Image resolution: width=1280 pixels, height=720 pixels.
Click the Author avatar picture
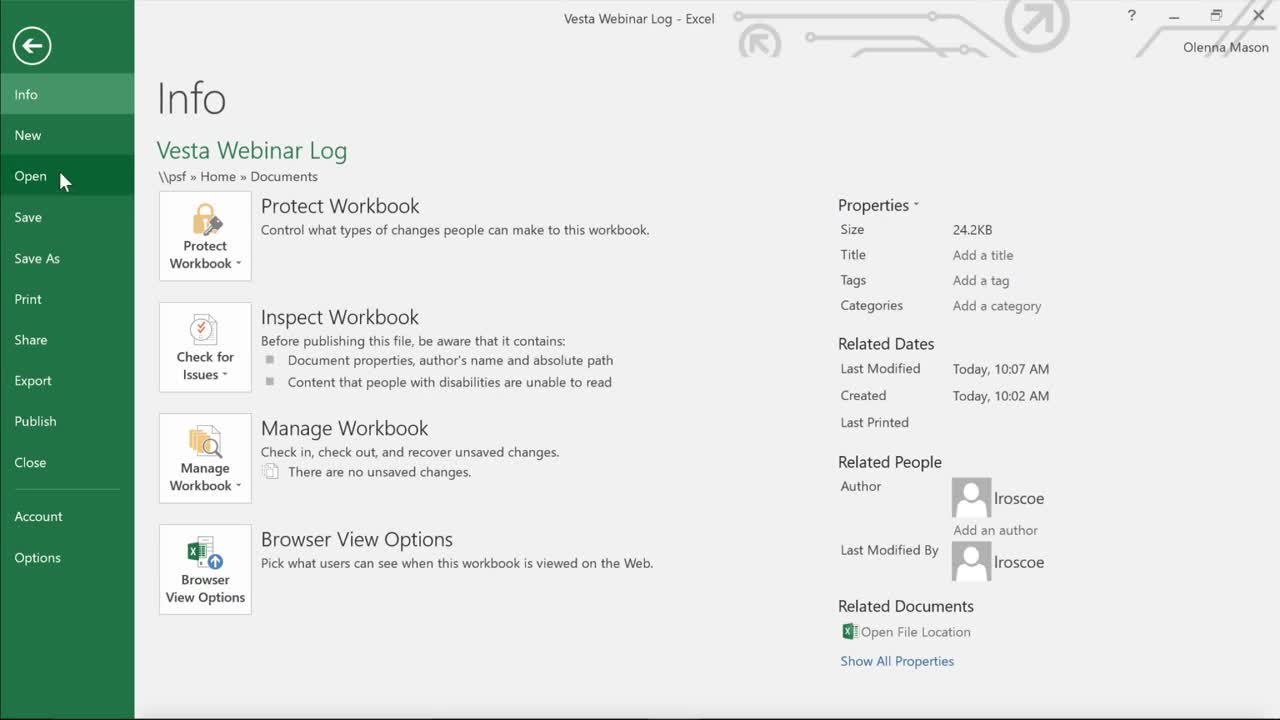(971, 498)
